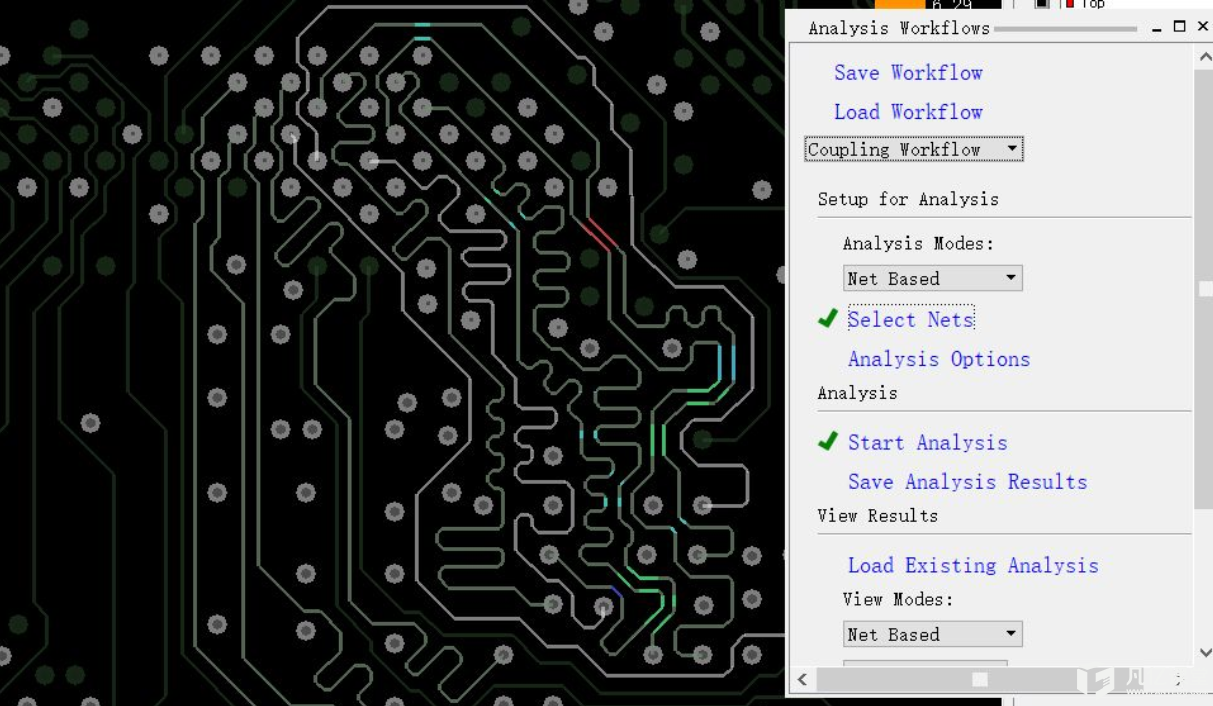Minimize the Analysis Workflows panel
The width and height of the screenshot is (1213, 706).
click(1157, 28)
